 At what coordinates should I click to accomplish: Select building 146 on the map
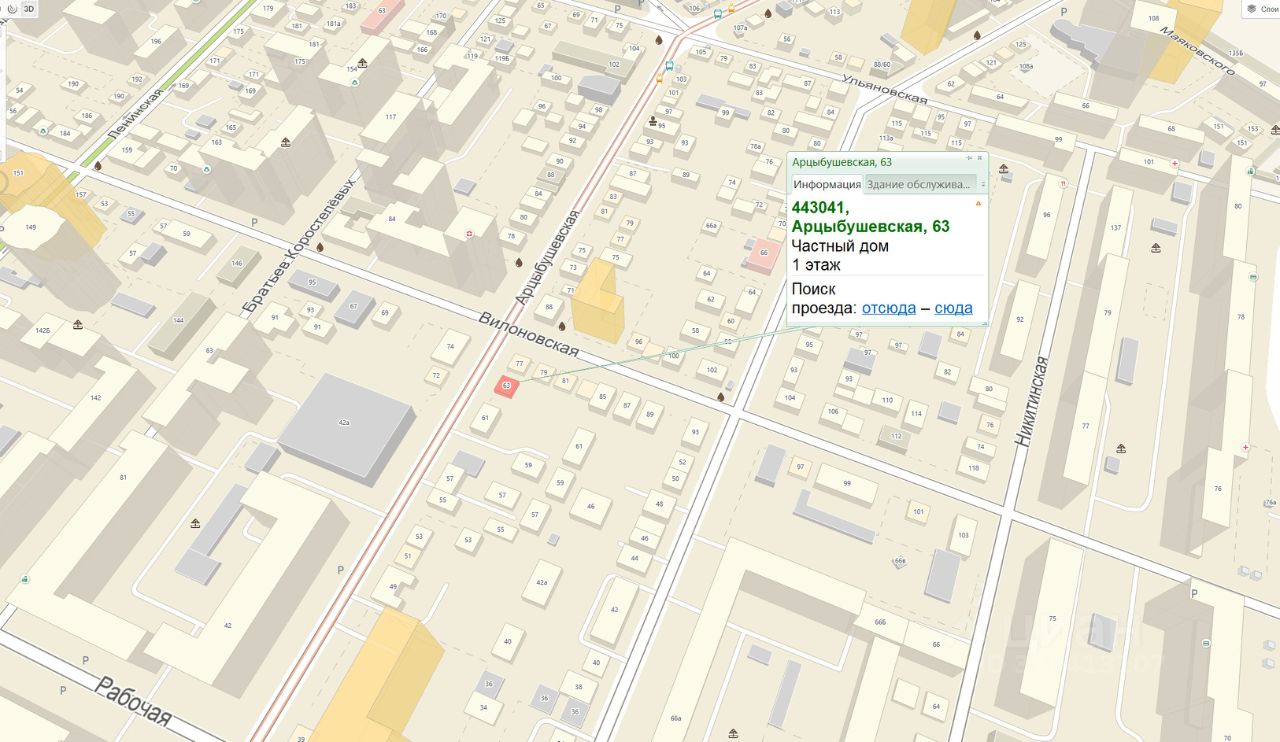(x=239, y=266)
